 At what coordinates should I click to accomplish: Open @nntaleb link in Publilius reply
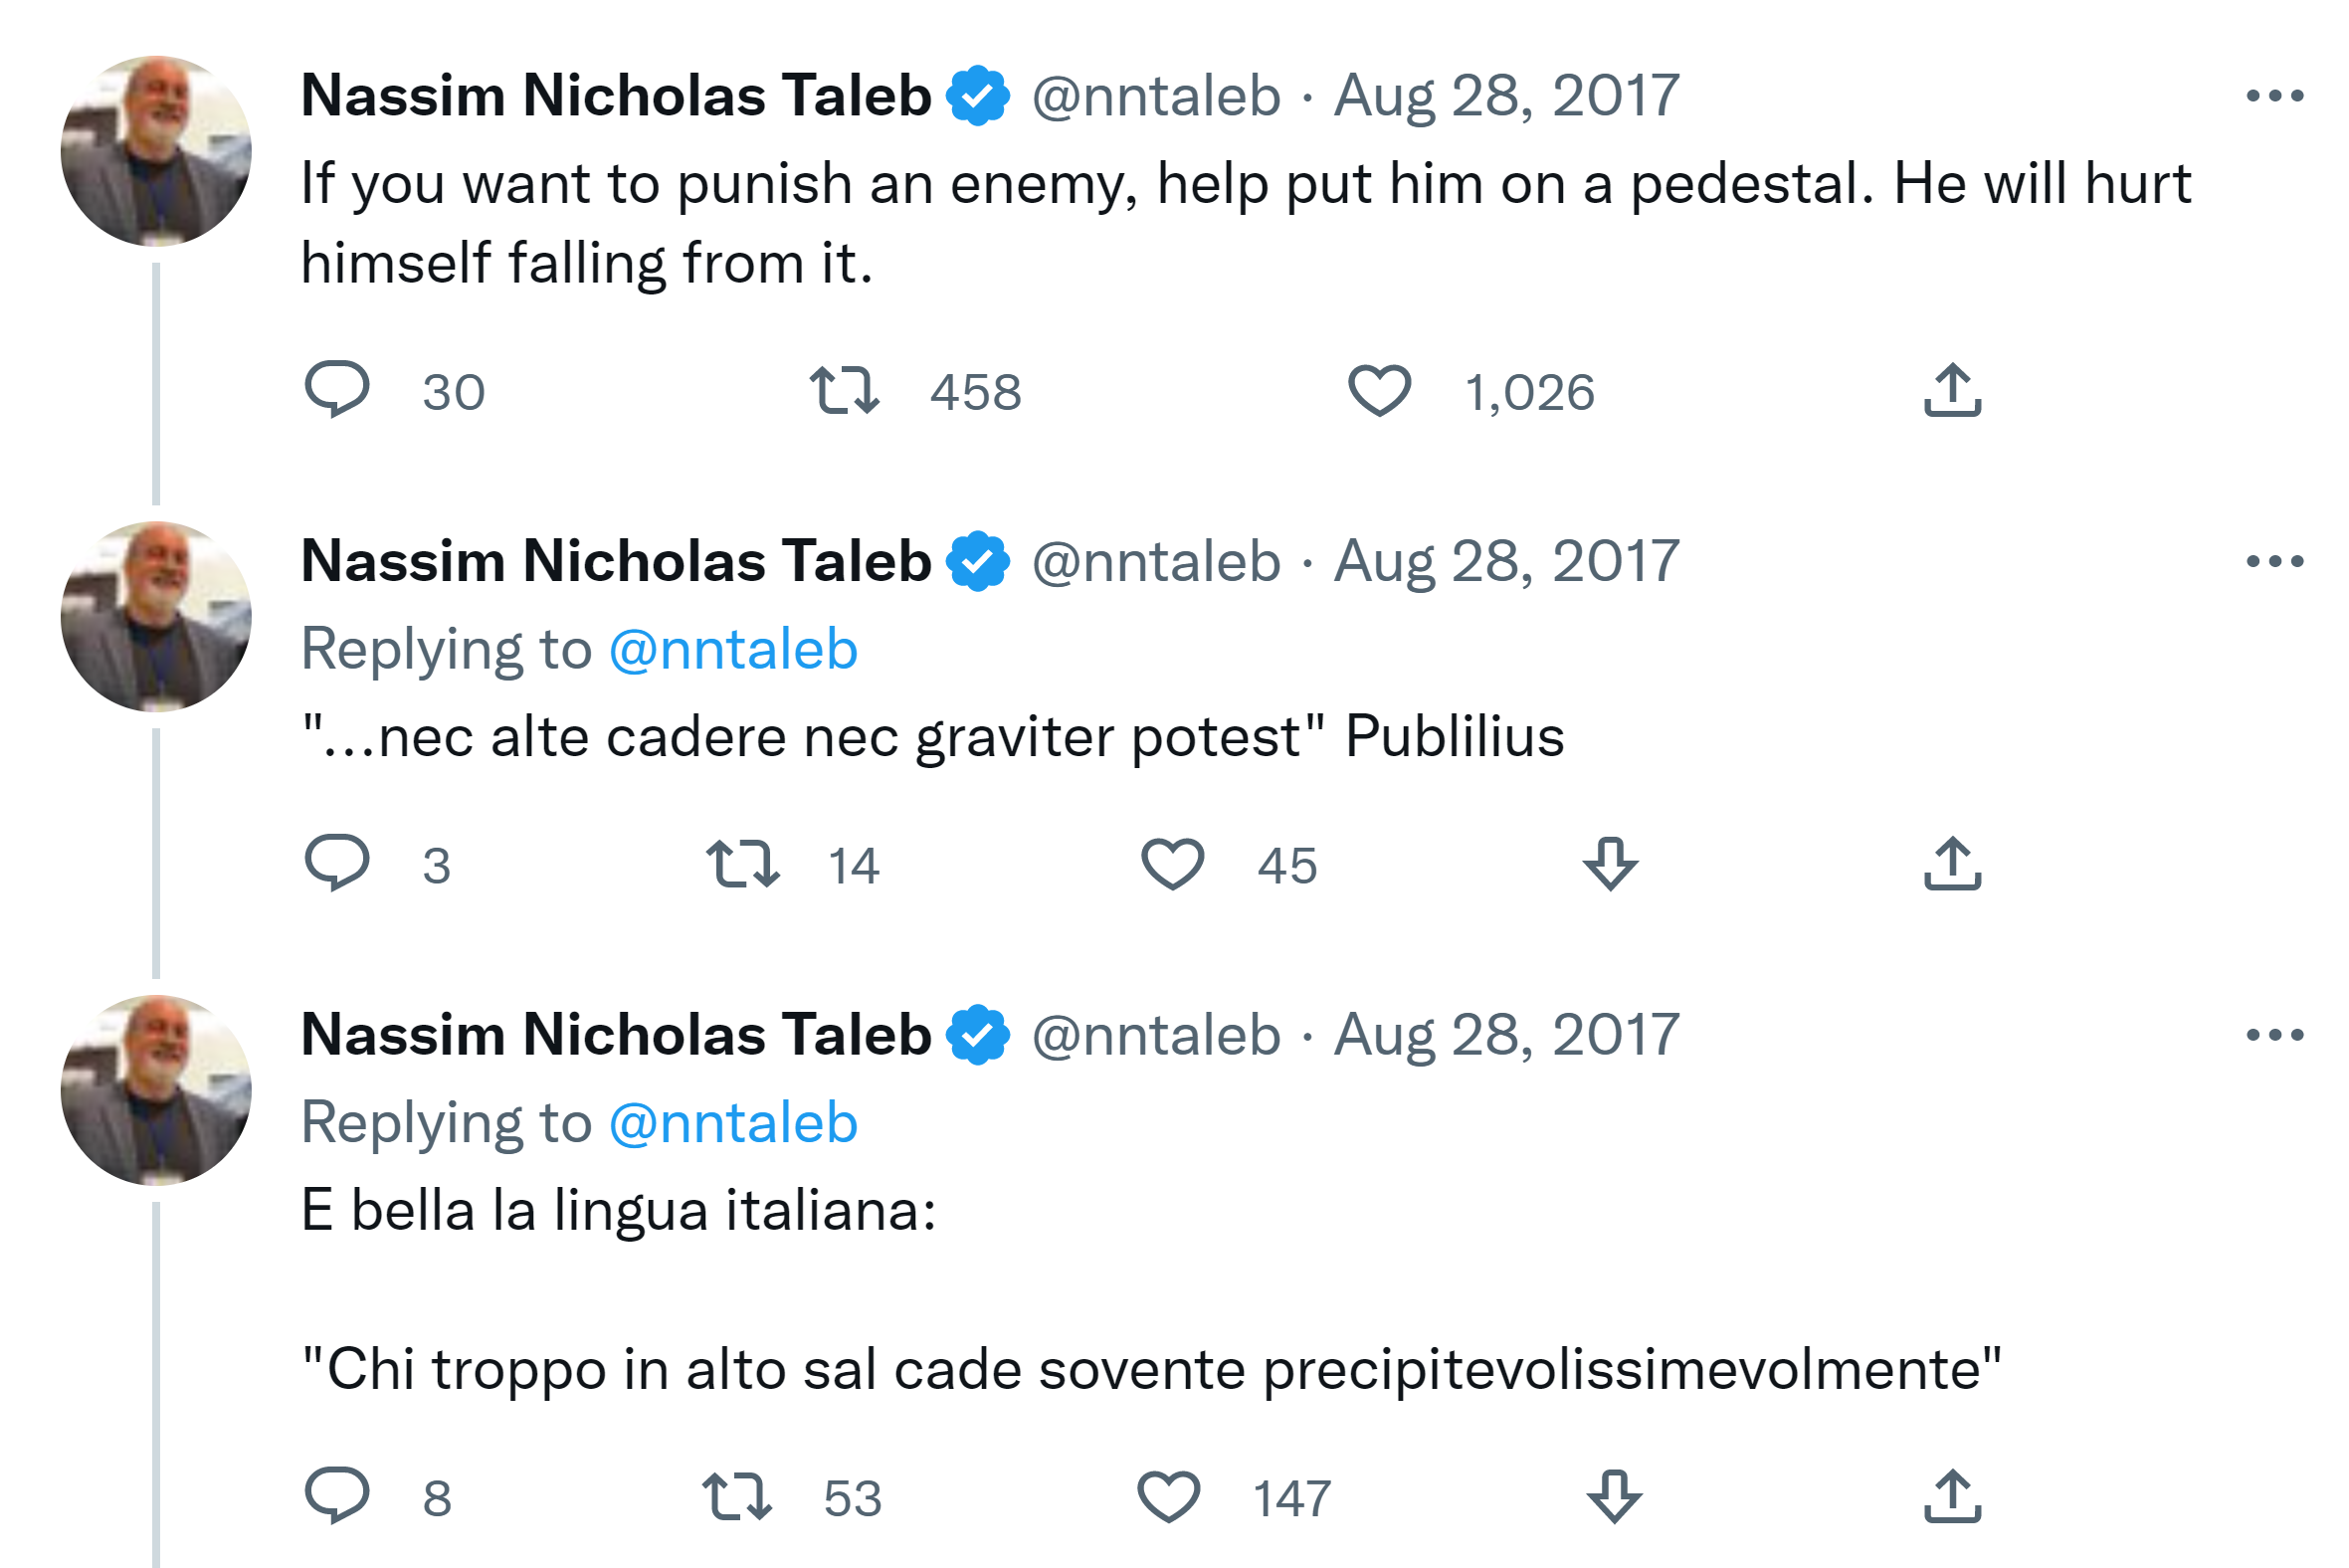733,650
